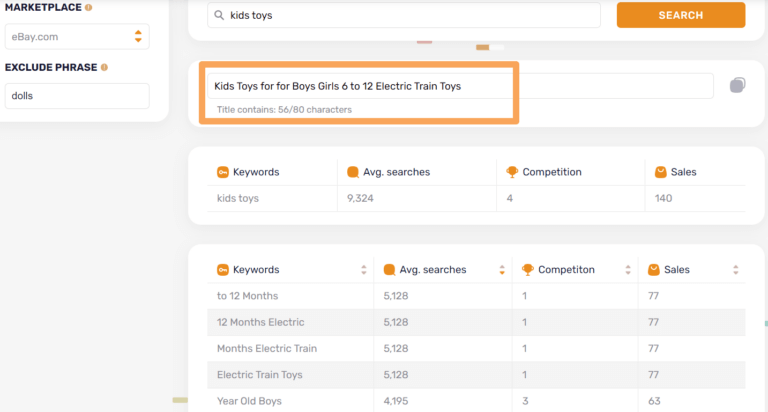This screenshot has height=412, width=768.
Task: Click the 9,324 avg. searches value
Action: 360,198
